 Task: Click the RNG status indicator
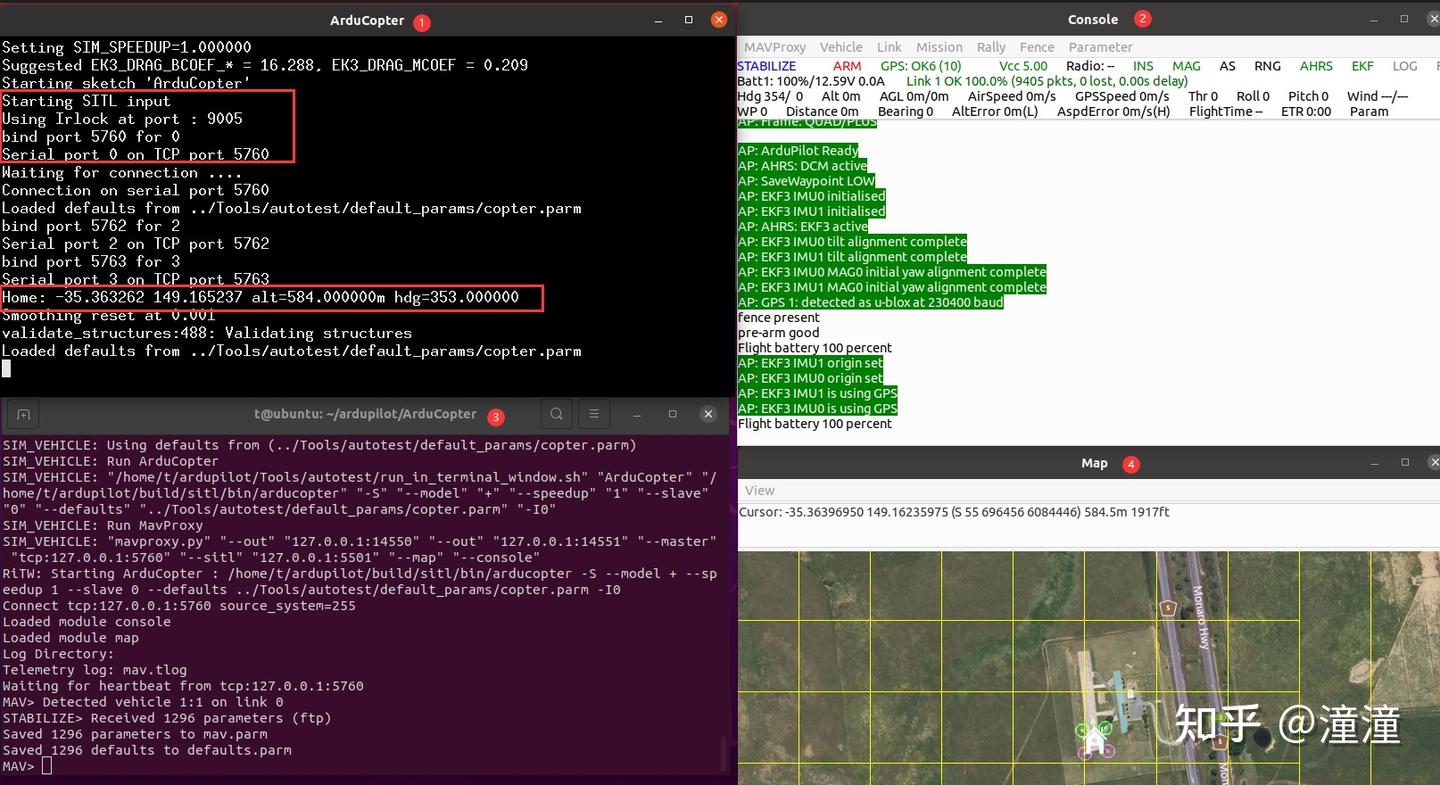1268,66
